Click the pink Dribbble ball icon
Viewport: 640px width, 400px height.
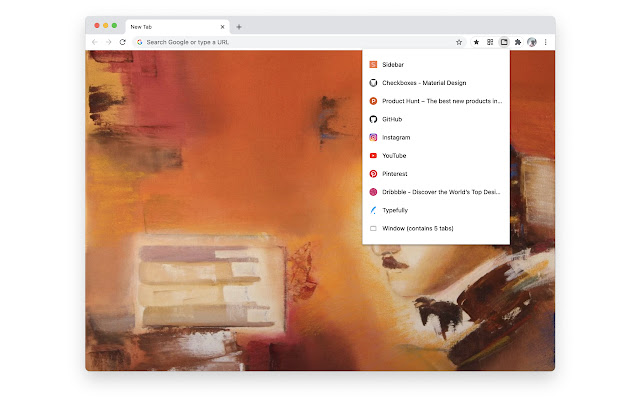[x=373, y=192]
